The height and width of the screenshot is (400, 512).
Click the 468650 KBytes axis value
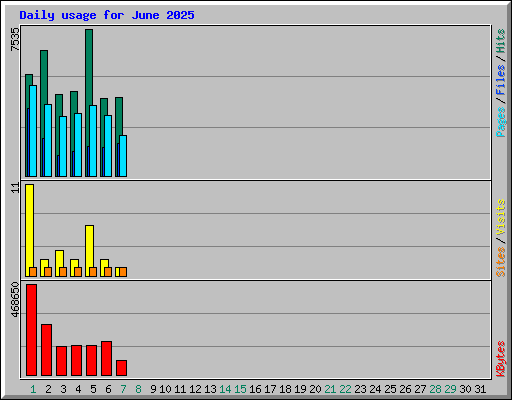tap(15, 300)
